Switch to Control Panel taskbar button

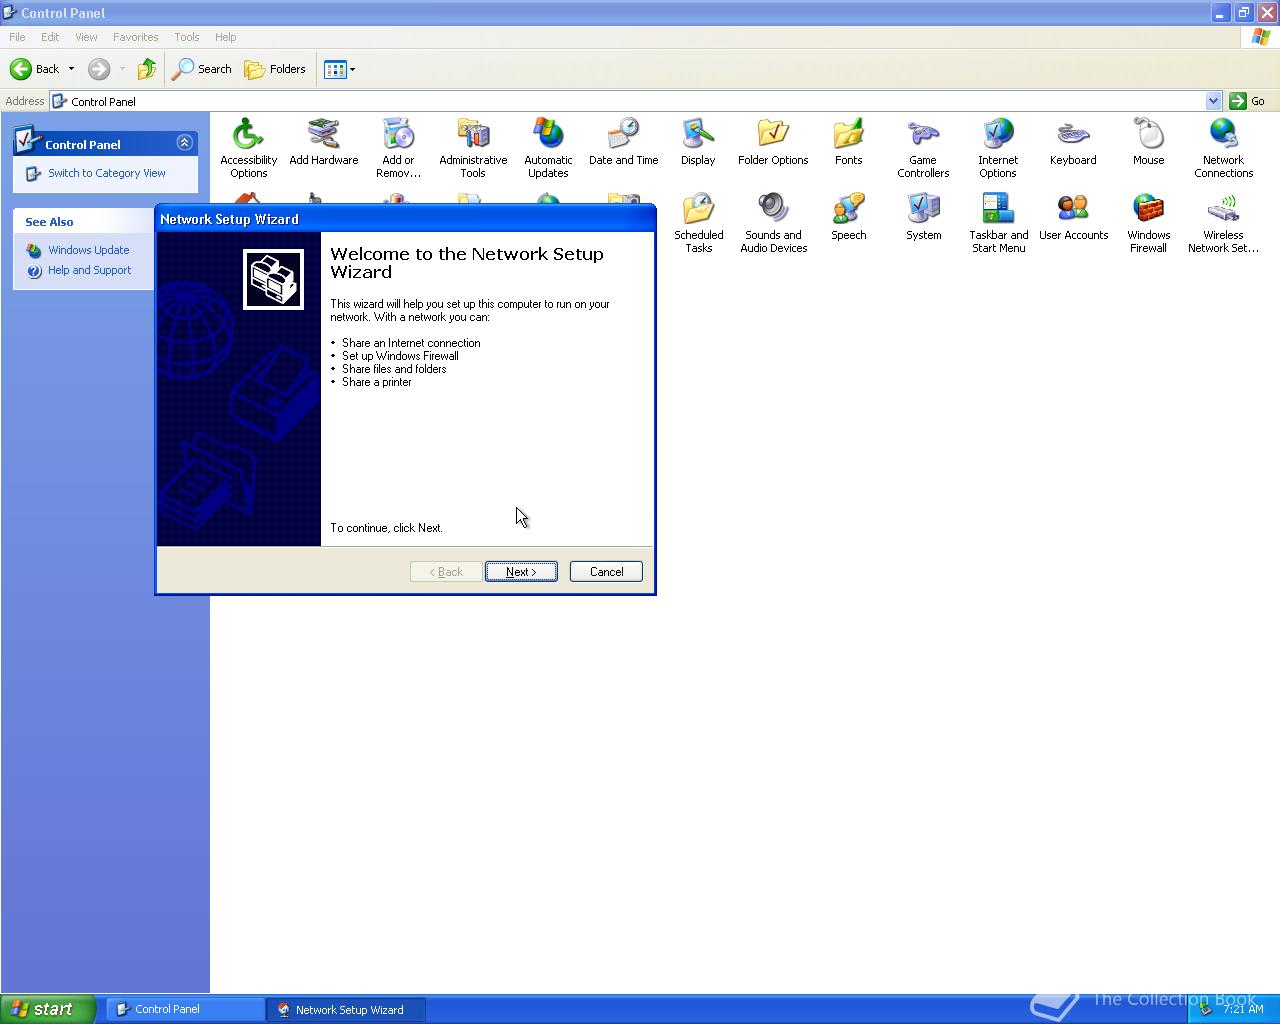[x=185, y=1009]
